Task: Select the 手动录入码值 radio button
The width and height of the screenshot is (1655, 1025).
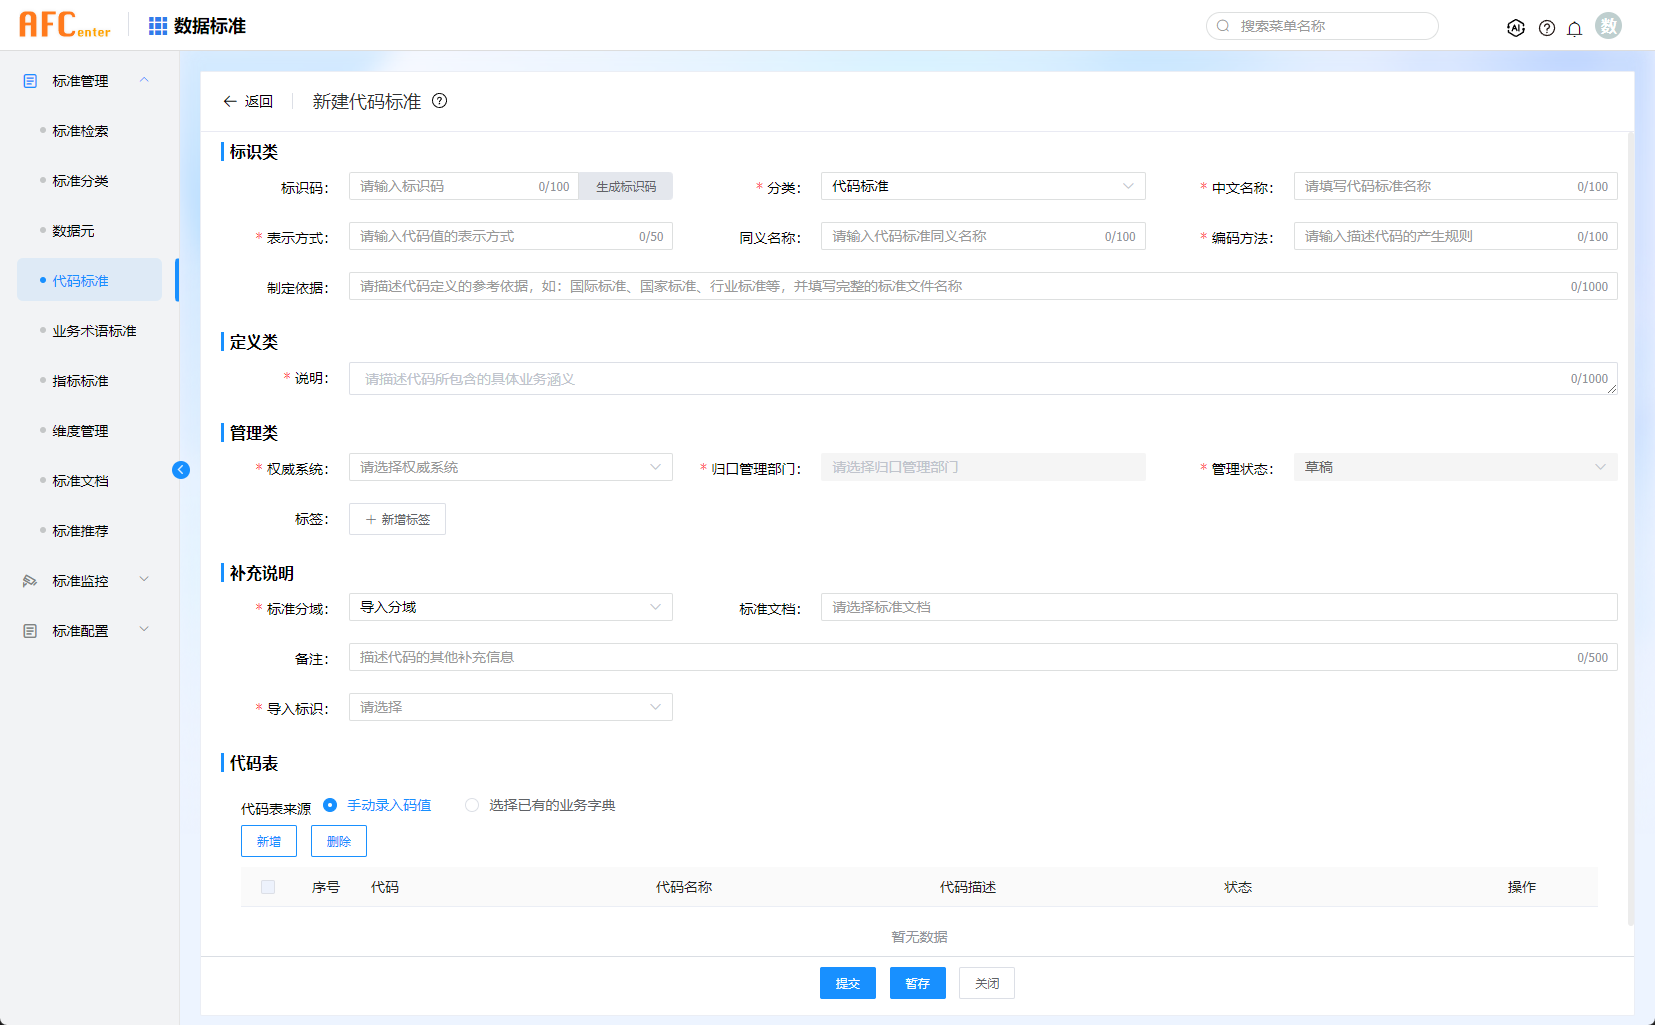Action: pos(330,805)
